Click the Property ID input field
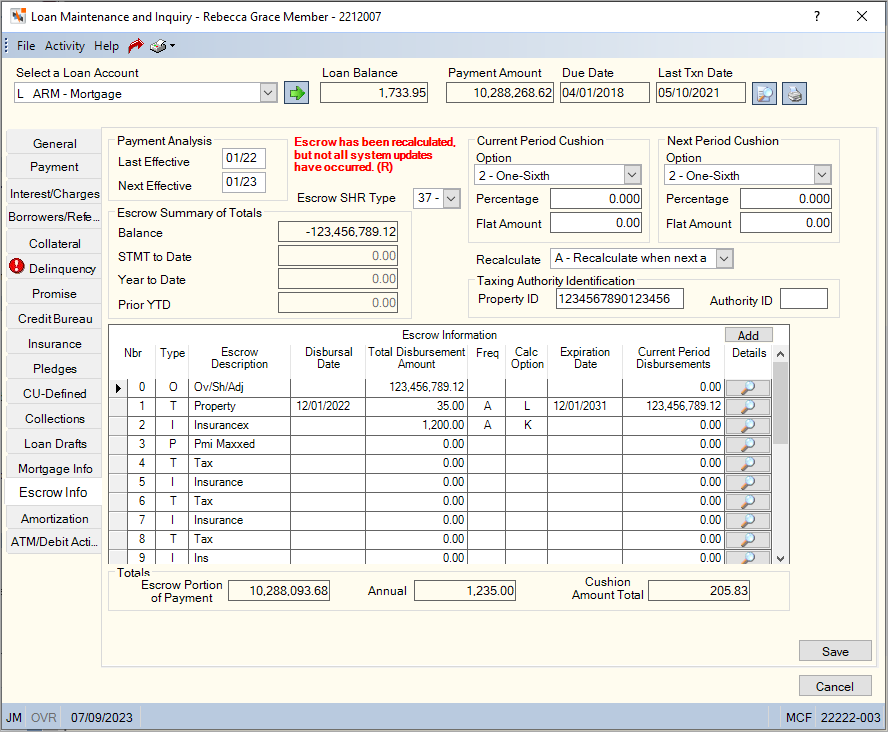888x732 pixels. [x=620, y=299]
